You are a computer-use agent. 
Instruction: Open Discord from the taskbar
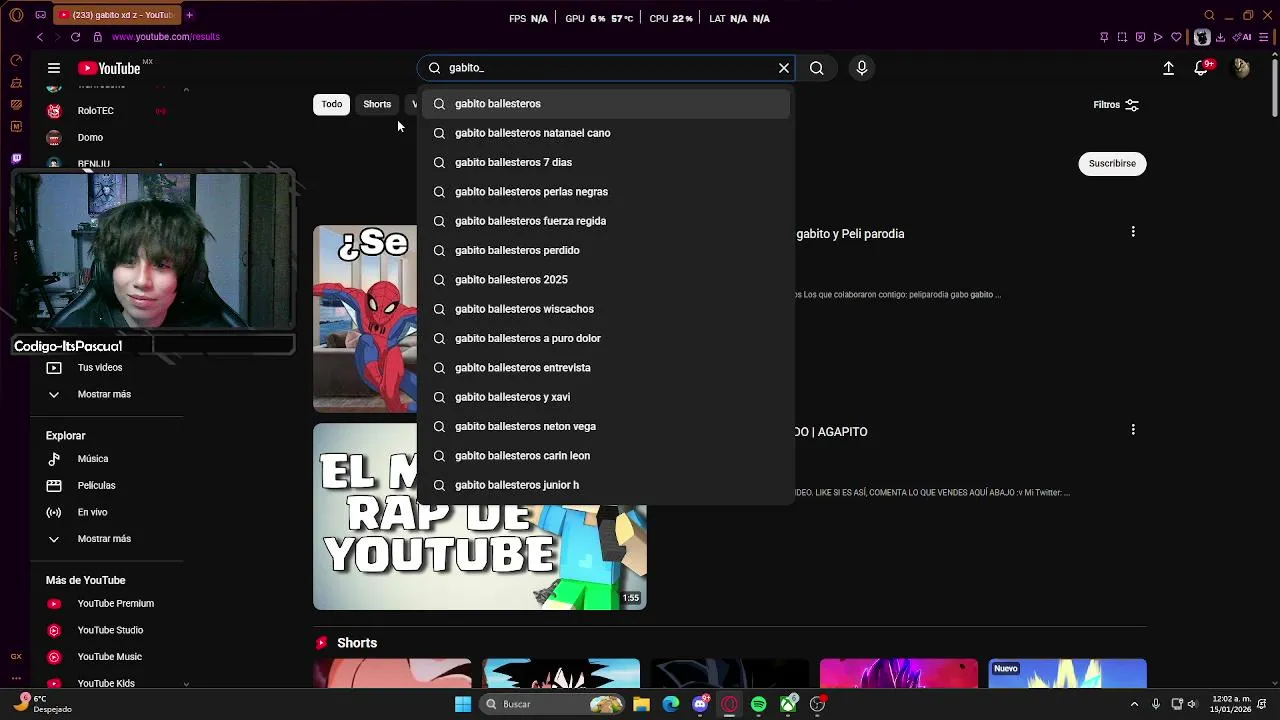tap(700, 704)
